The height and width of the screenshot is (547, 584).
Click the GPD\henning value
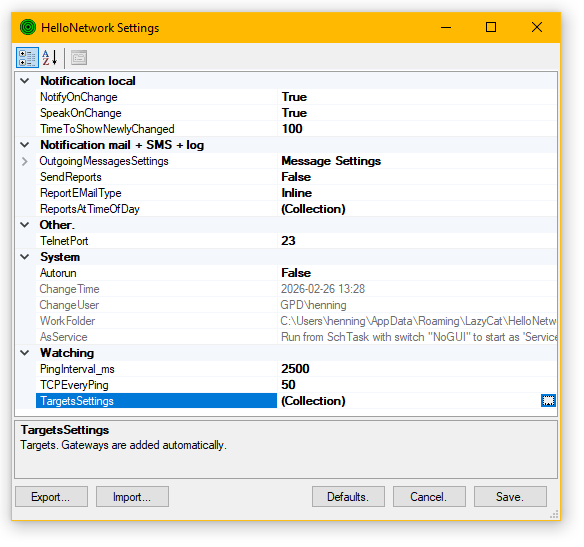point(314,305)
